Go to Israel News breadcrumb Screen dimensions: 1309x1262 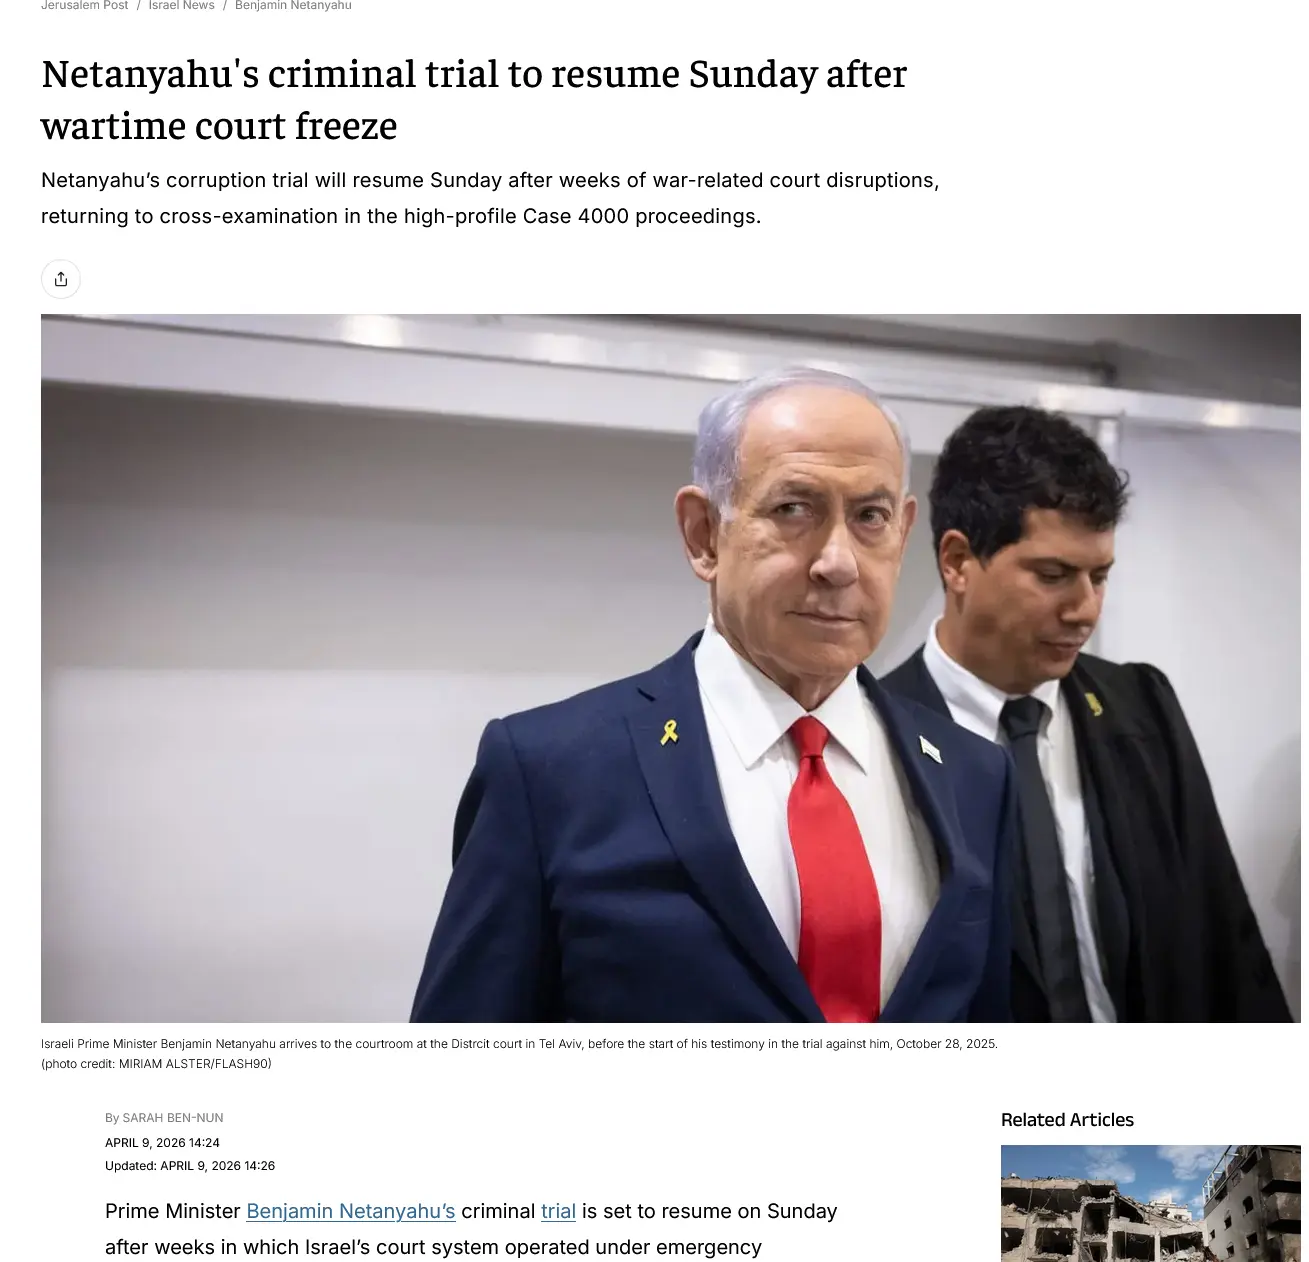[182, 6]
